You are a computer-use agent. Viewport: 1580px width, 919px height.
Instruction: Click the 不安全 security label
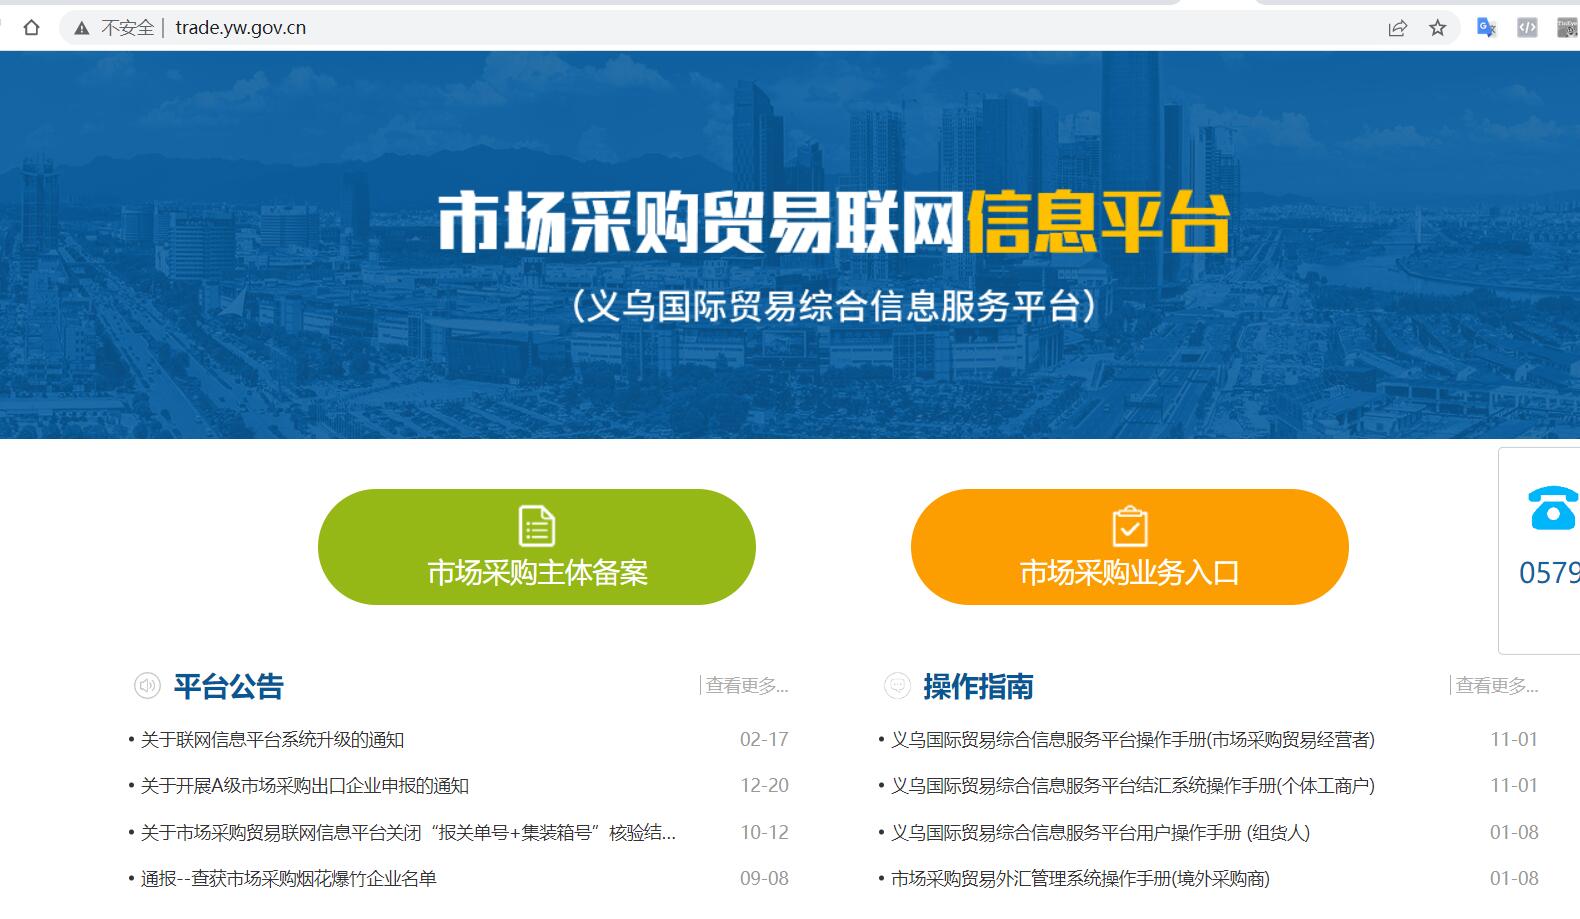pos(127,28)
